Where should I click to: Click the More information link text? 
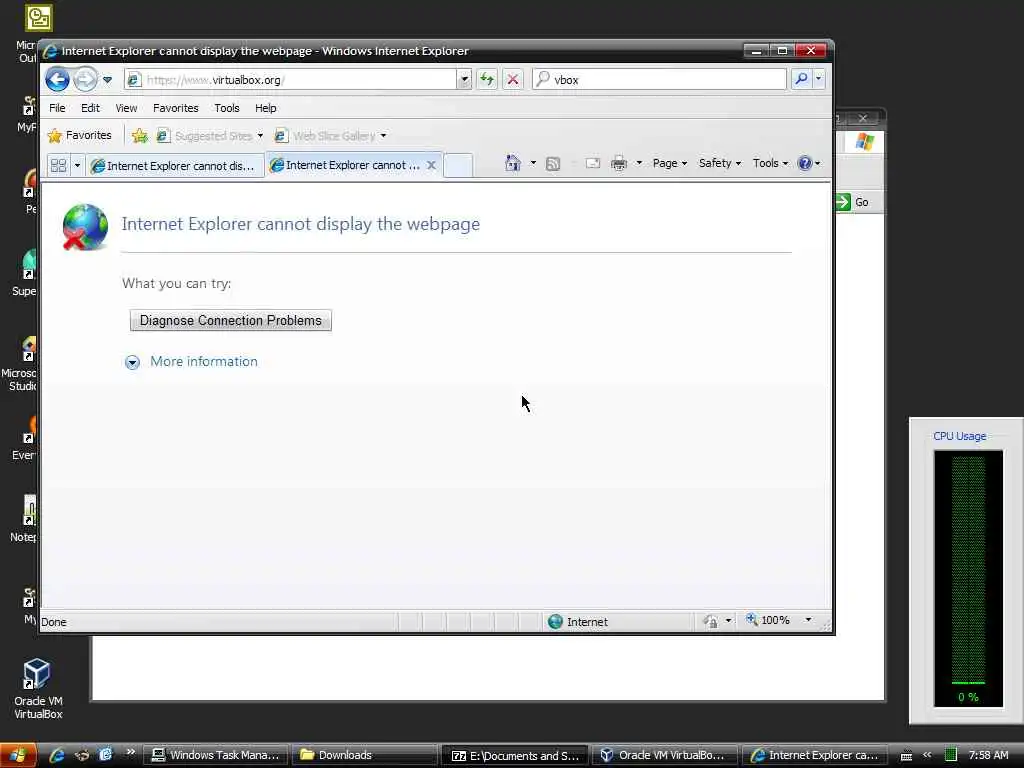(x=204, y=362)
